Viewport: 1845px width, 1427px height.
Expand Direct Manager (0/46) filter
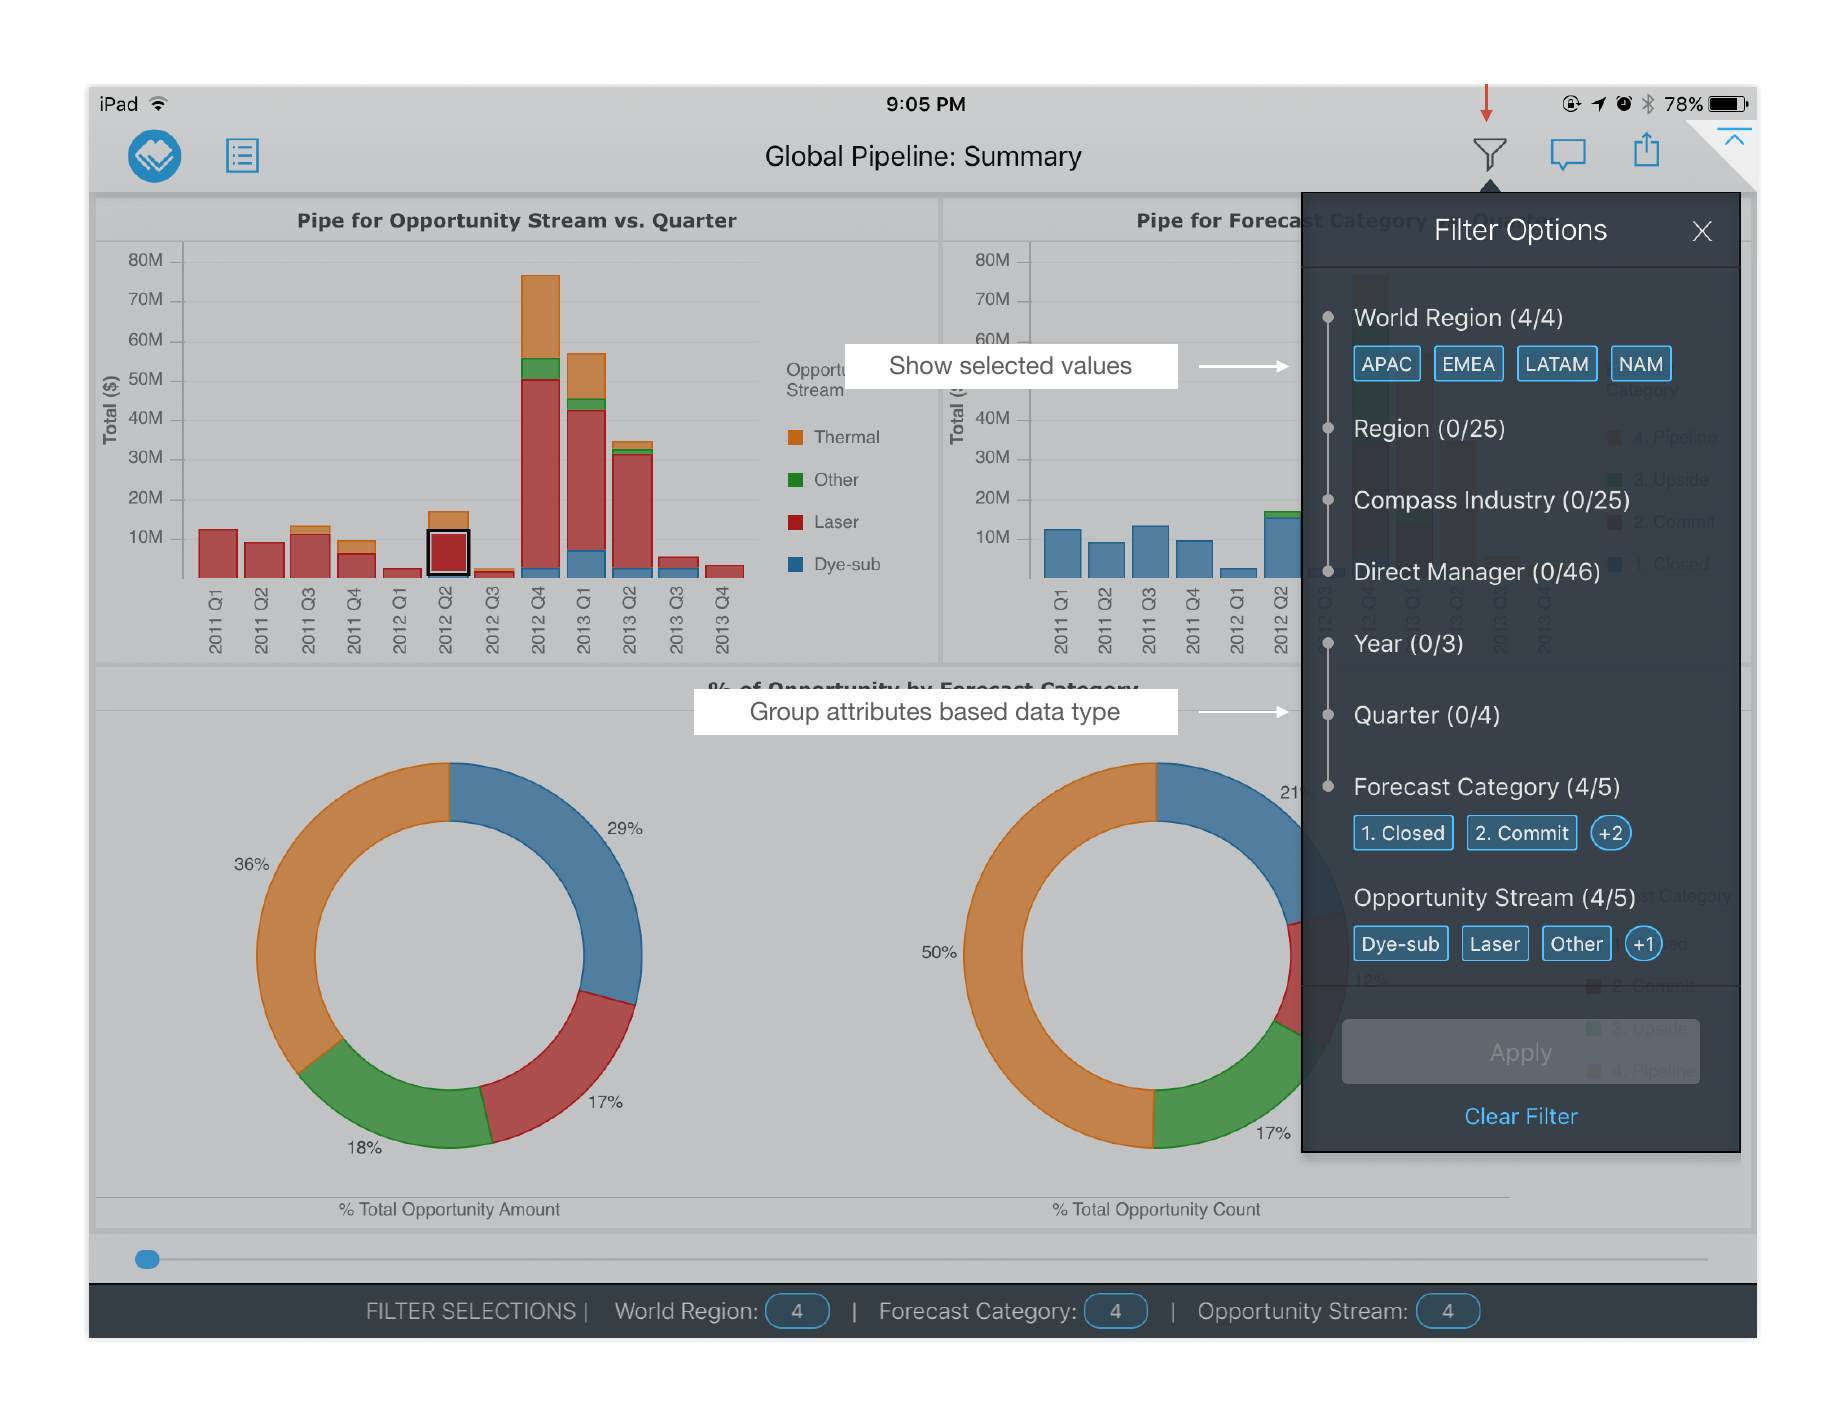tap(1476, 572)
